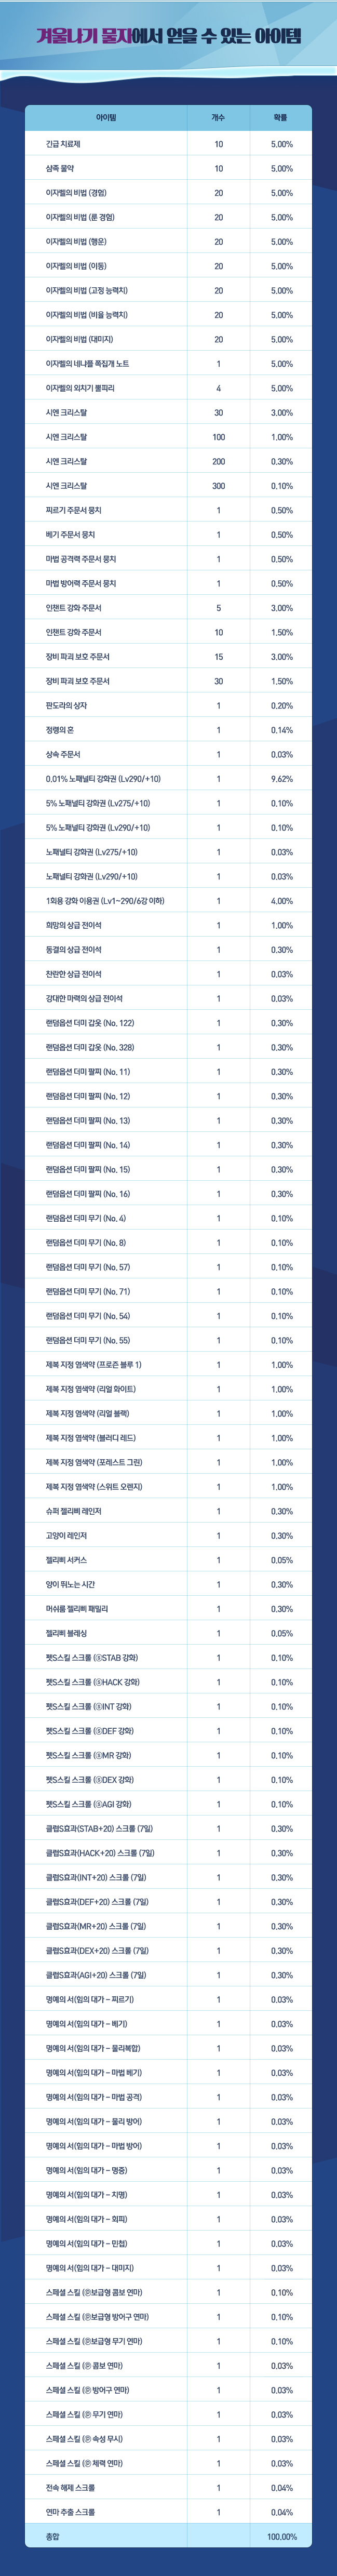Click the 확률 column header
Screen dimensions: 337x2576
pyautogui.click(x=280, y=118)
